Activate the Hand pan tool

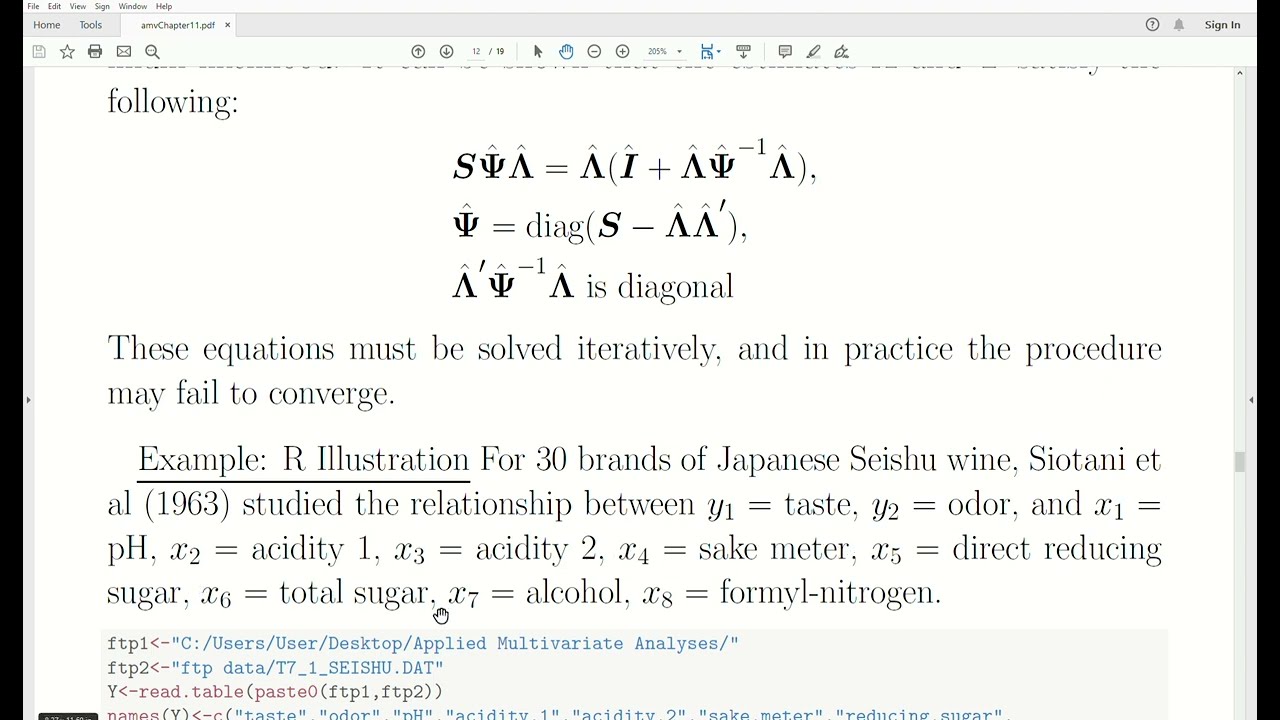[x=566, y=52]
